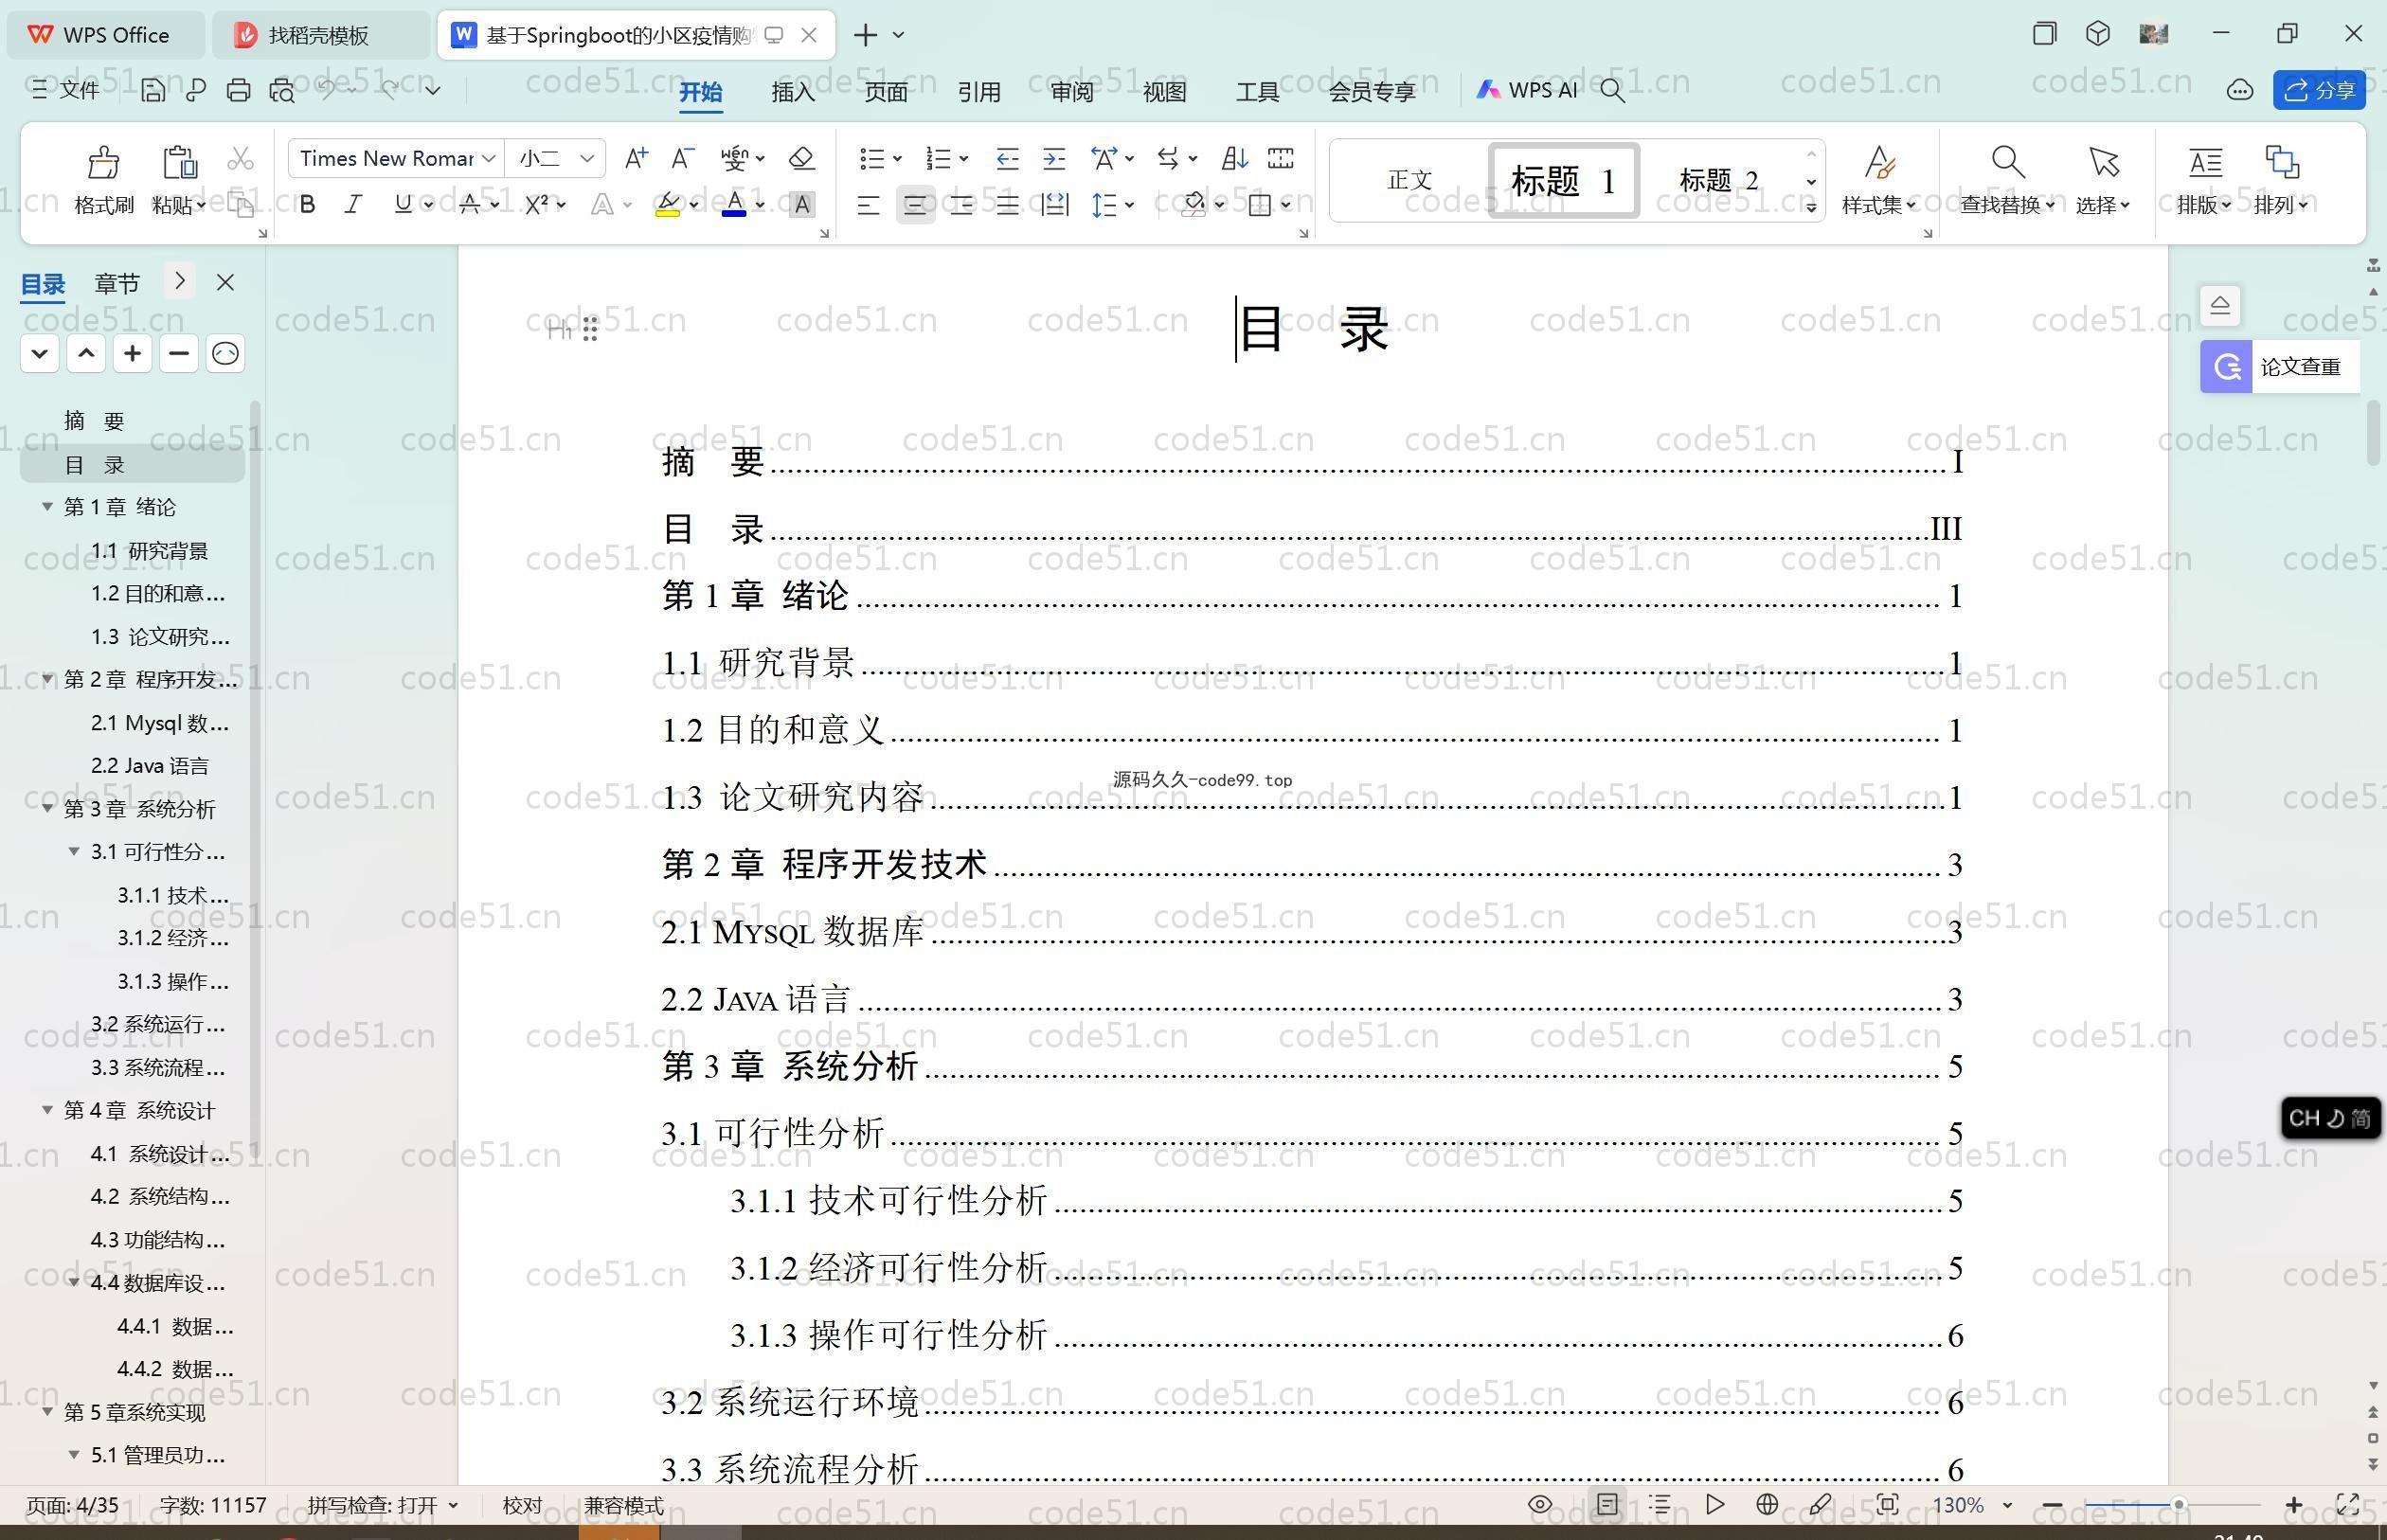Open search via the magnifier beside WPS AI
The height and width of the screenshot is (1540, 2387).
[1612, 90]
